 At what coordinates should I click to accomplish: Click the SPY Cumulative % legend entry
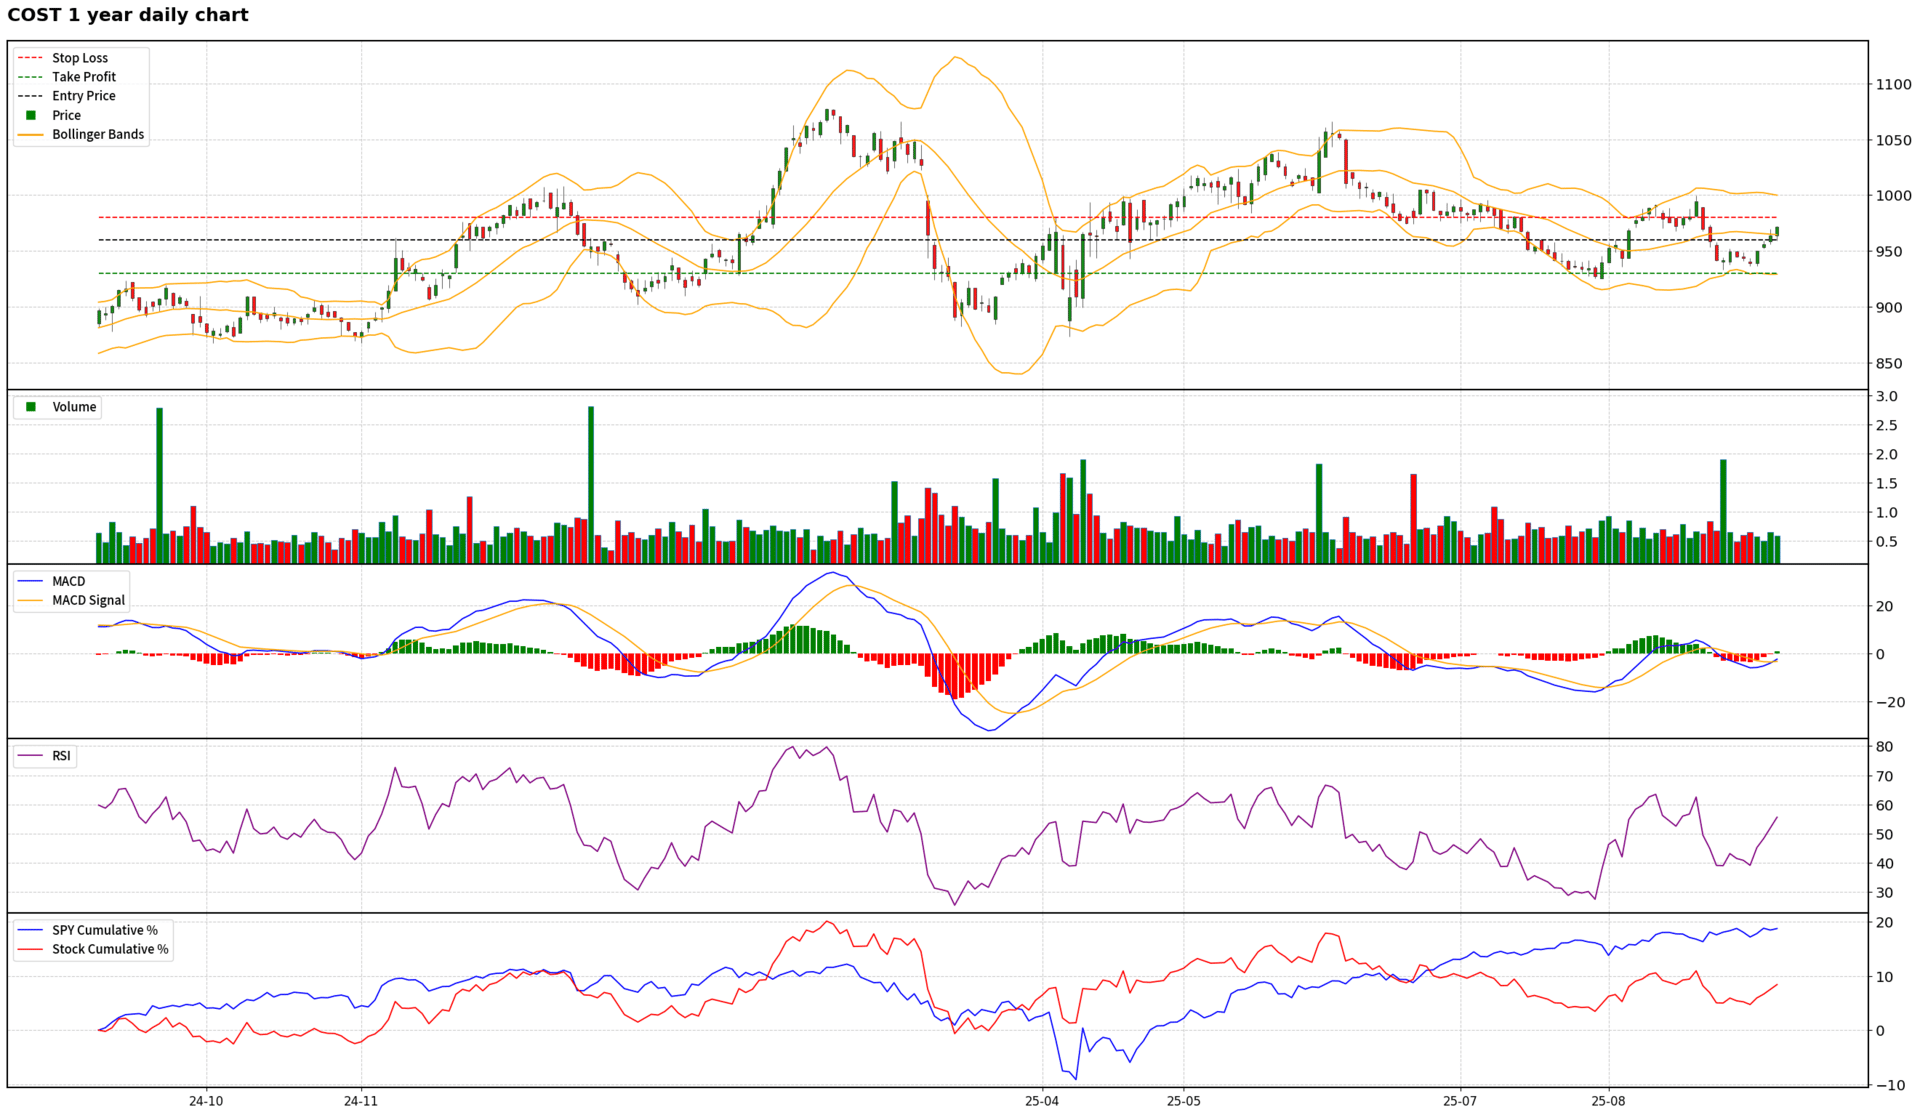pos(104,930)
